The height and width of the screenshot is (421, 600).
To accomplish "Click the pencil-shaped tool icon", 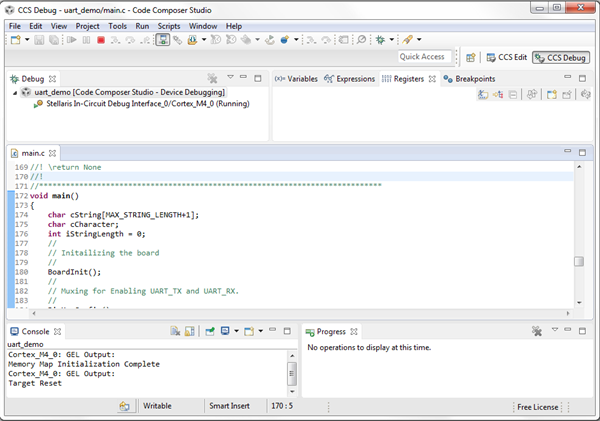I will 408,40.
